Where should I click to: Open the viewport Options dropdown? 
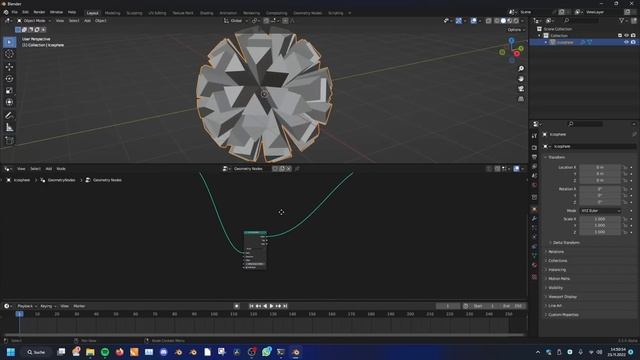coord(516,30)
